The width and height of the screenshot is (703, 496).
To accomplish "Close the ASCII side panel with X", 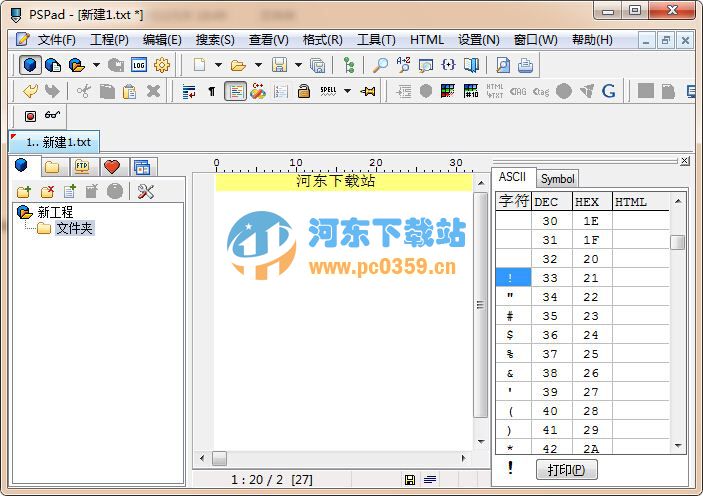I will pyautogui.click(x=684, y=161).
